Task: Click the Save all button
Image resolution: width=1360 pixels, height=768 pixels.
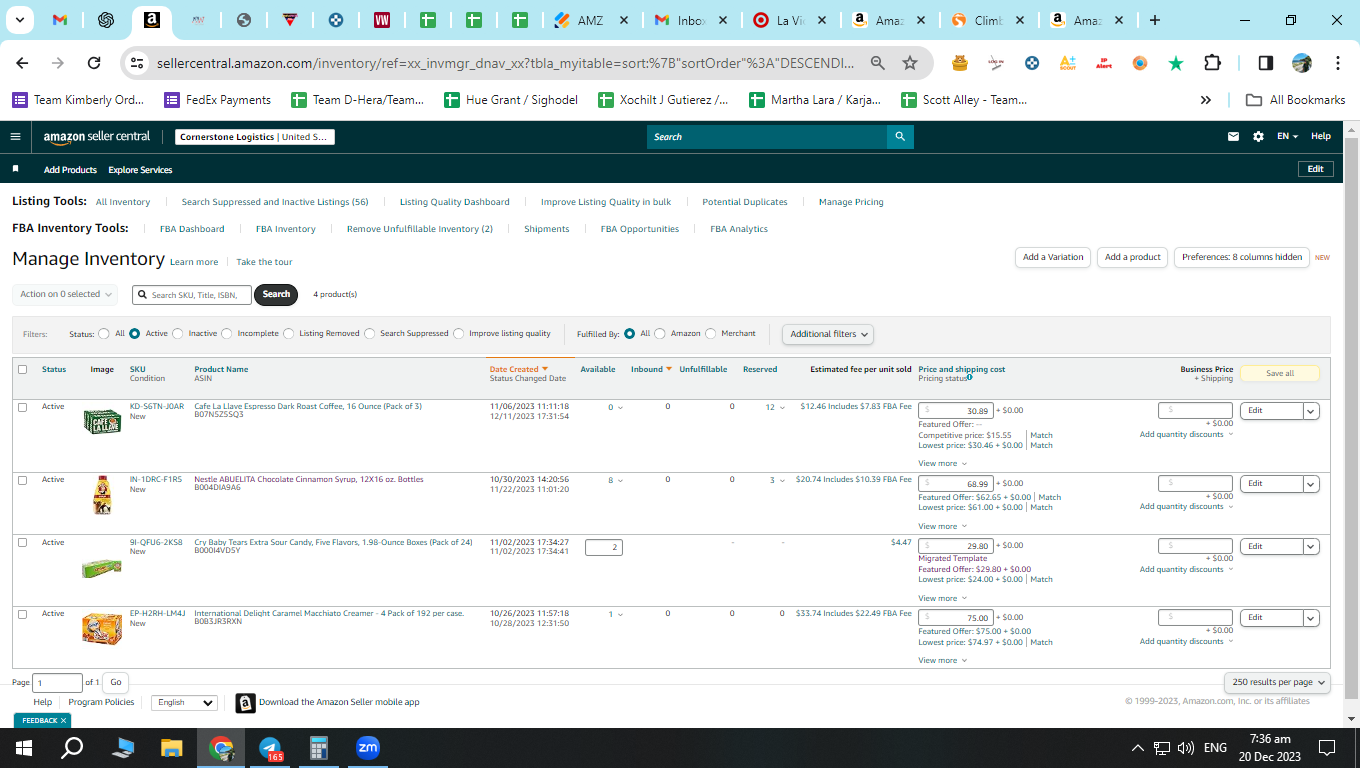Action: click(1280, 373)
